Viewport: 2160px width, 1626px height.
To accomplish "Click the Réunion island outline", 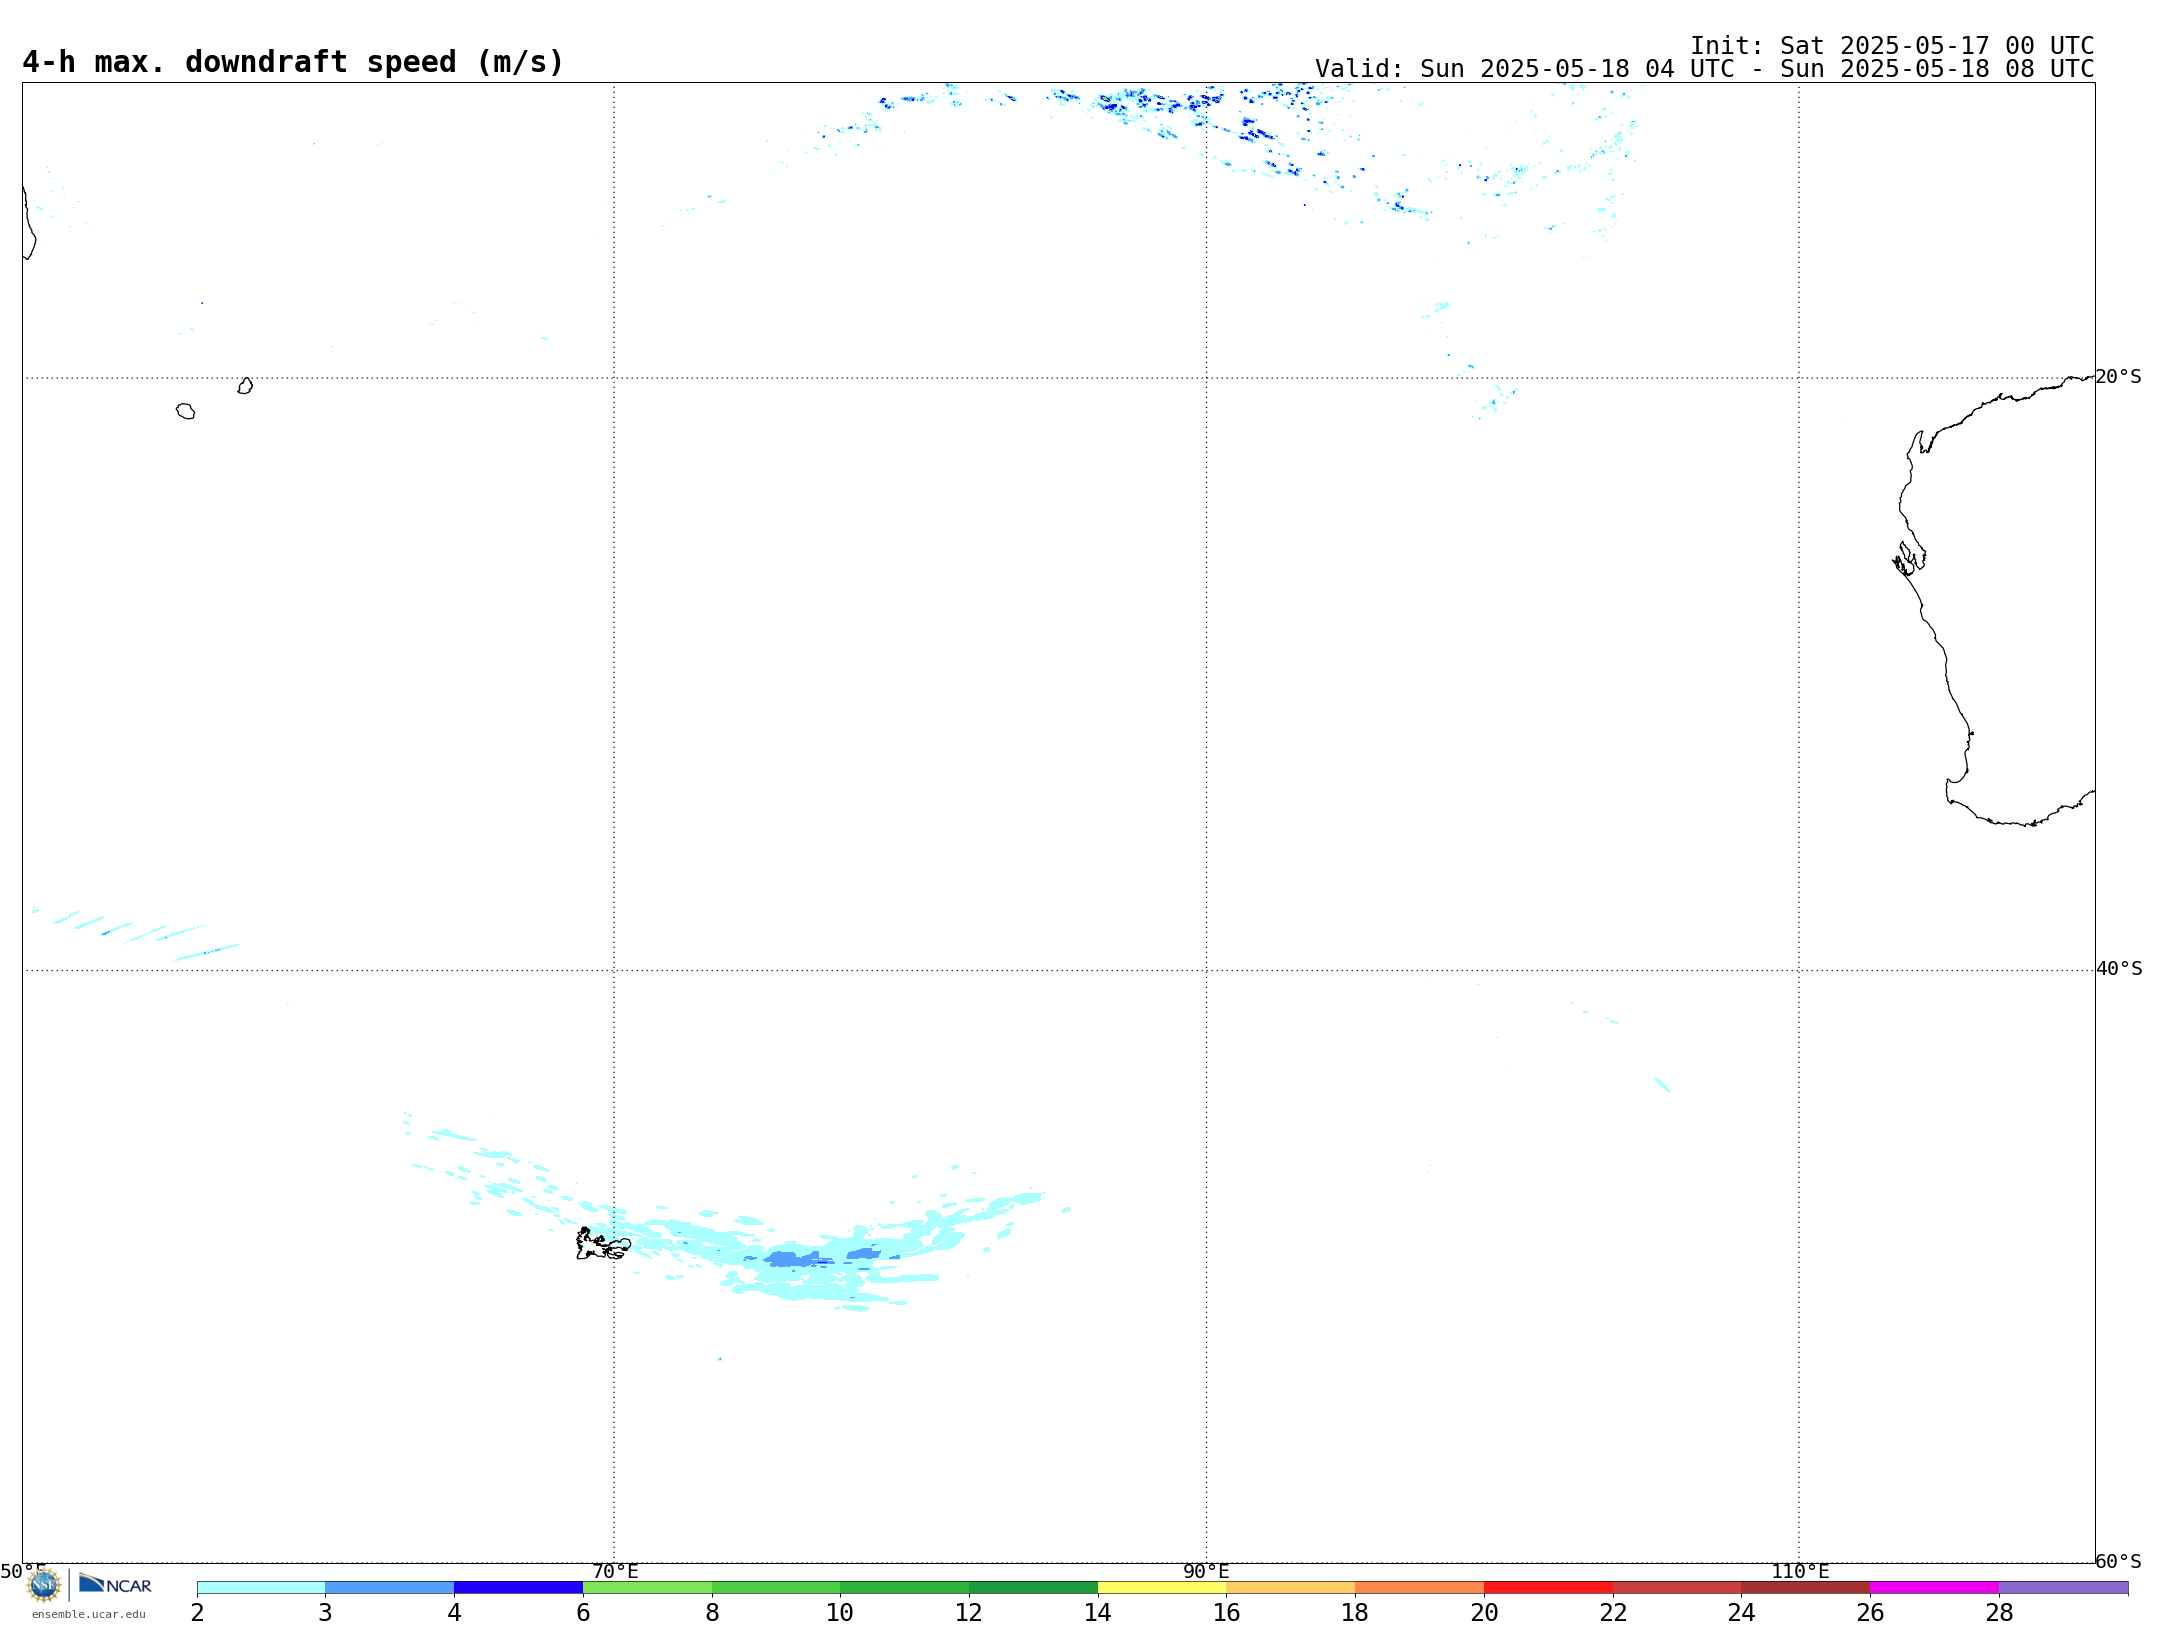I will click(186, 411).
